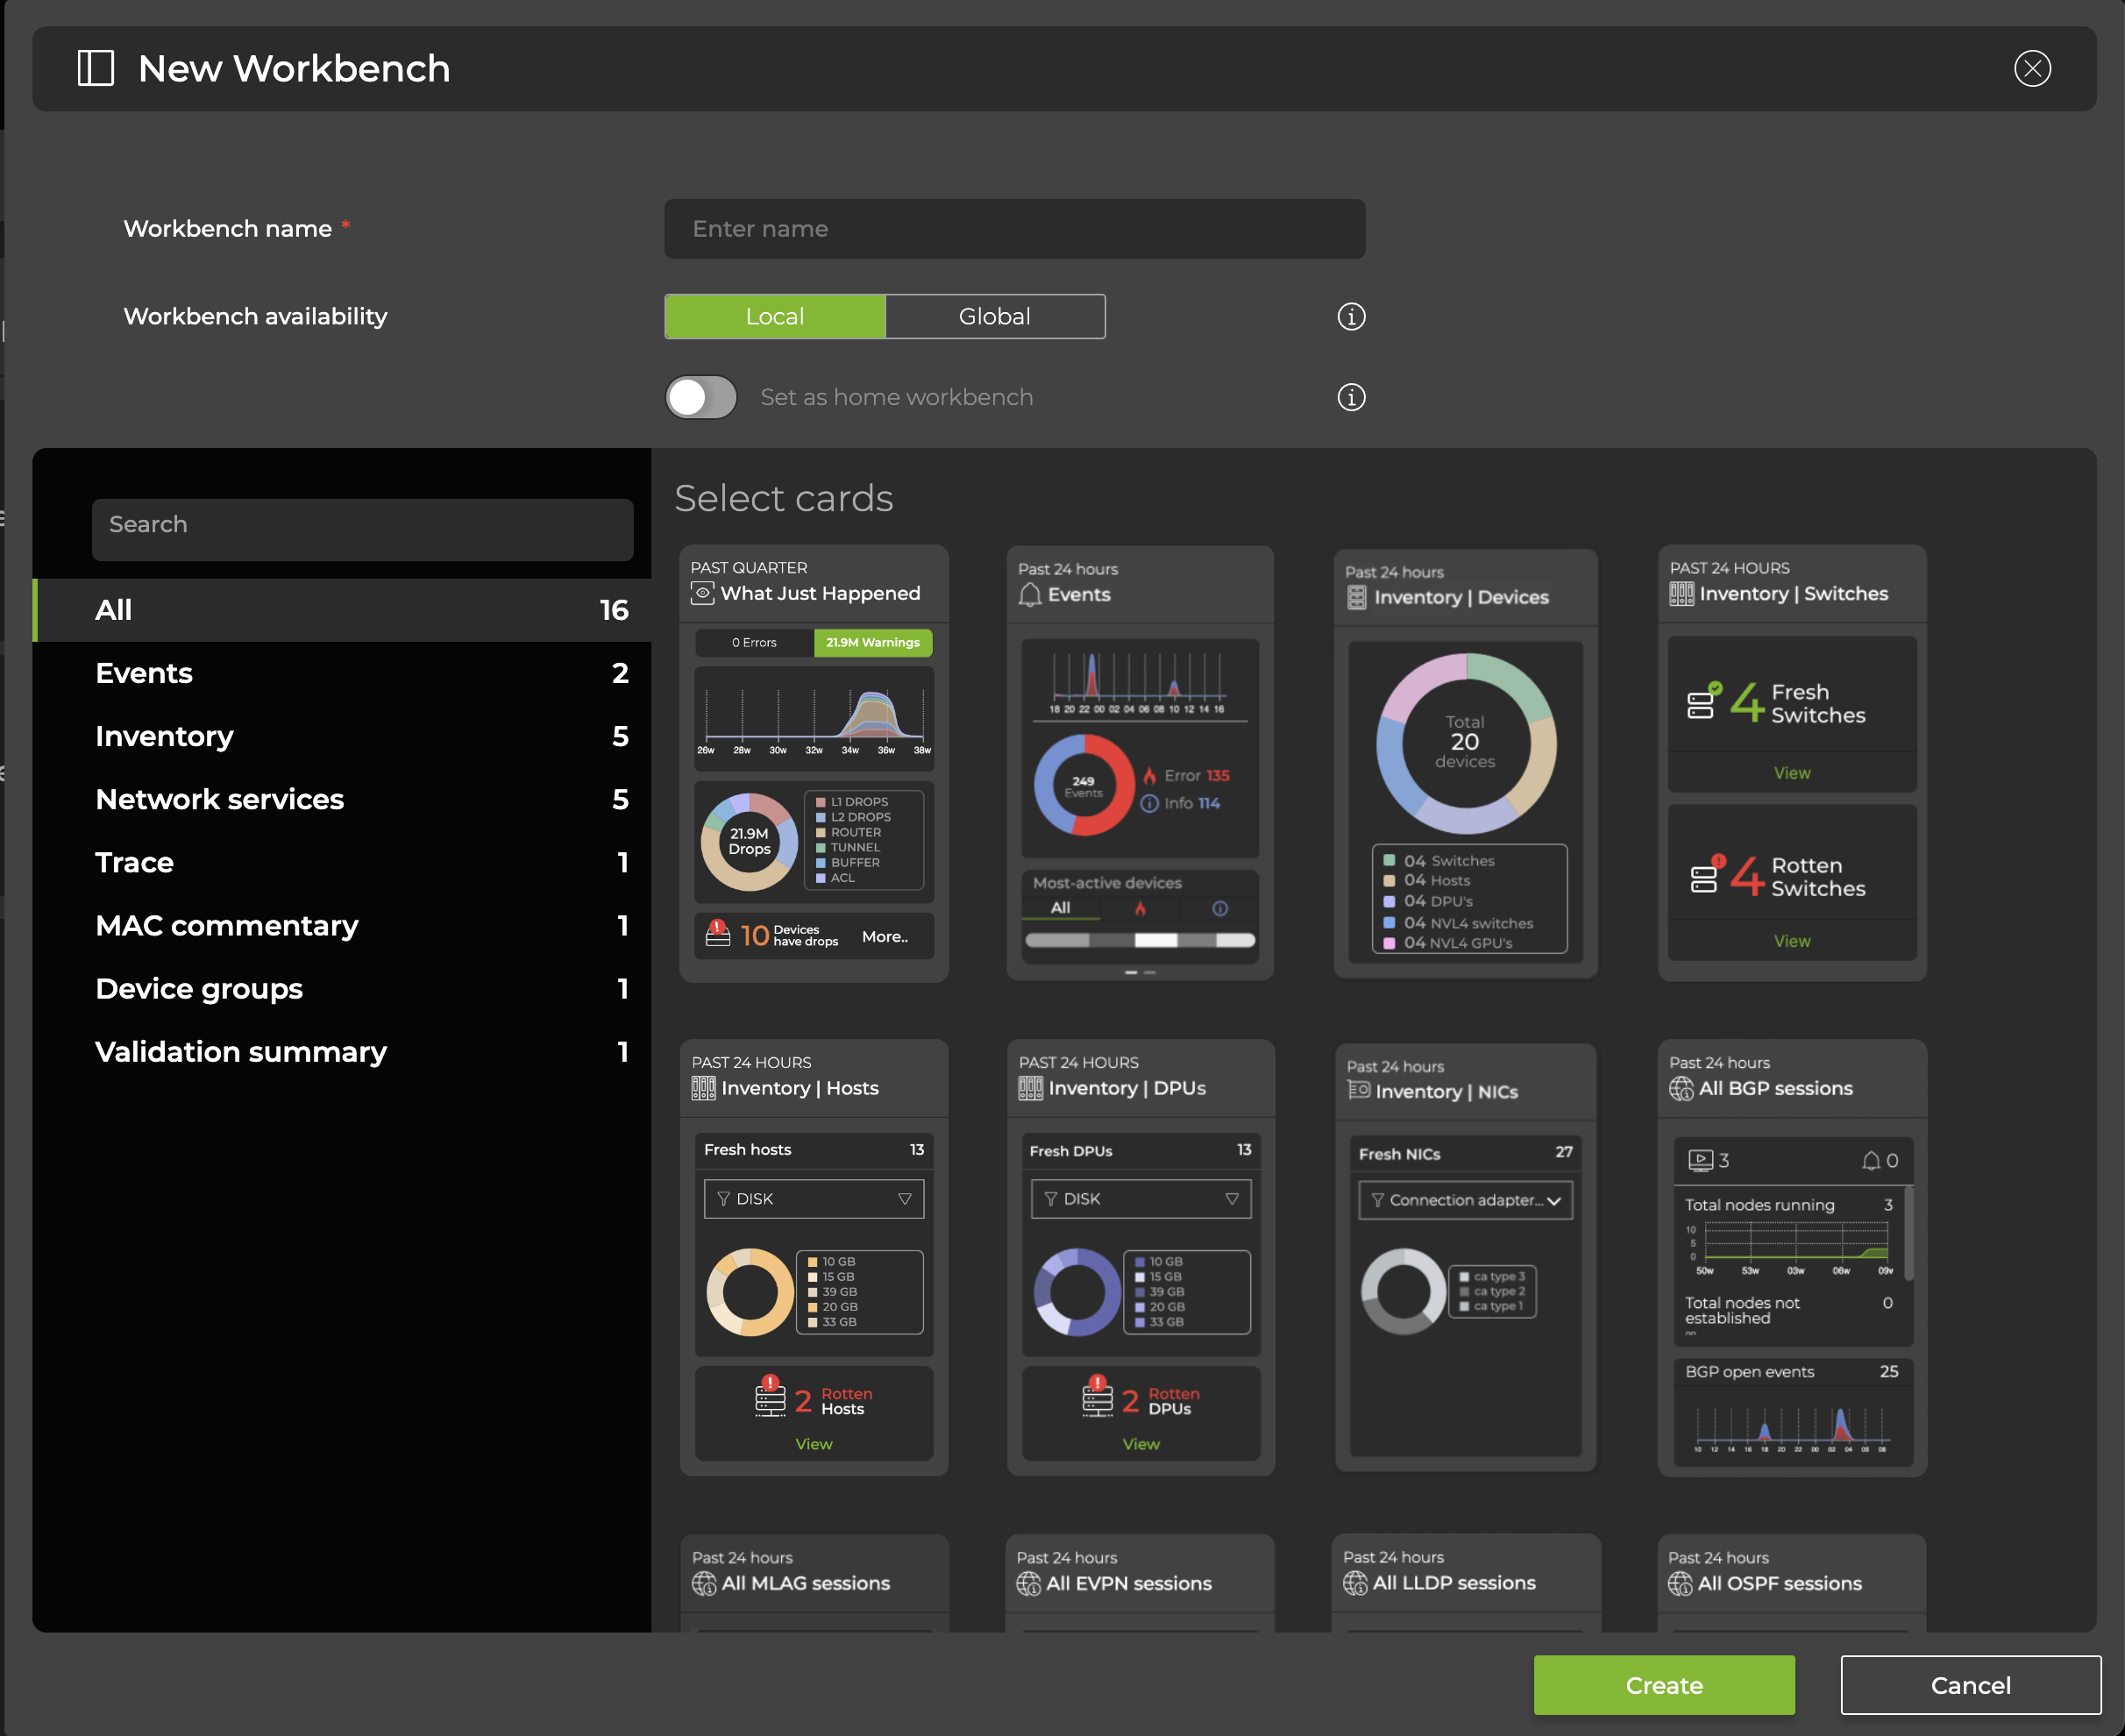This screenshot has width=2125, height=1736.
Task: Enable Set as home workbench
Action: coord(701,397)
